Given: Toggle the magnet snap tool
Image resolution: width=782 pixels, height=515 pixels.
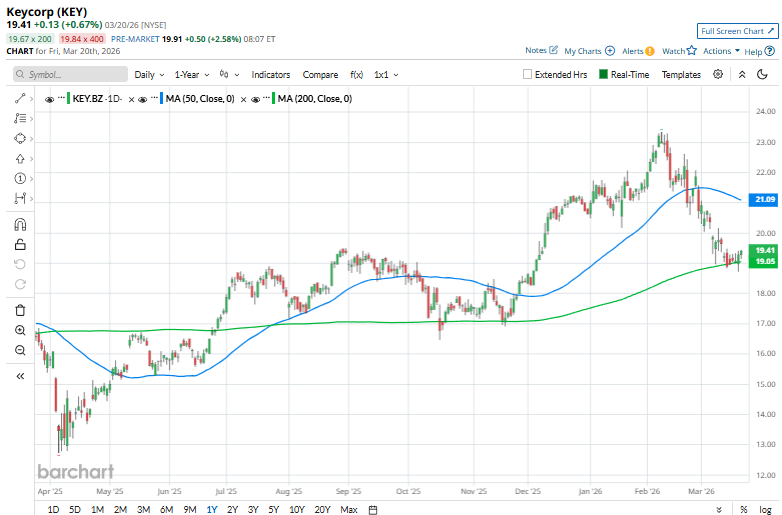Looking at the screenshot, I should [19, 224].
